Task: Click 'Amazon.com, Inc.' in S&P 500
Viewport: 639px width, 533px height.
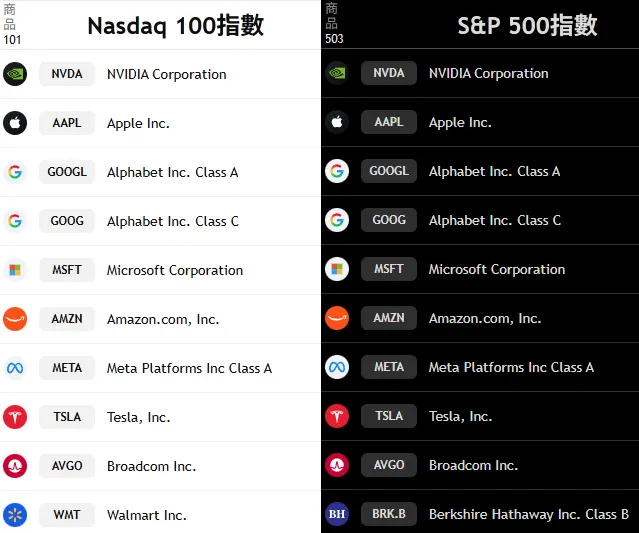Action: tap(485, 318)
